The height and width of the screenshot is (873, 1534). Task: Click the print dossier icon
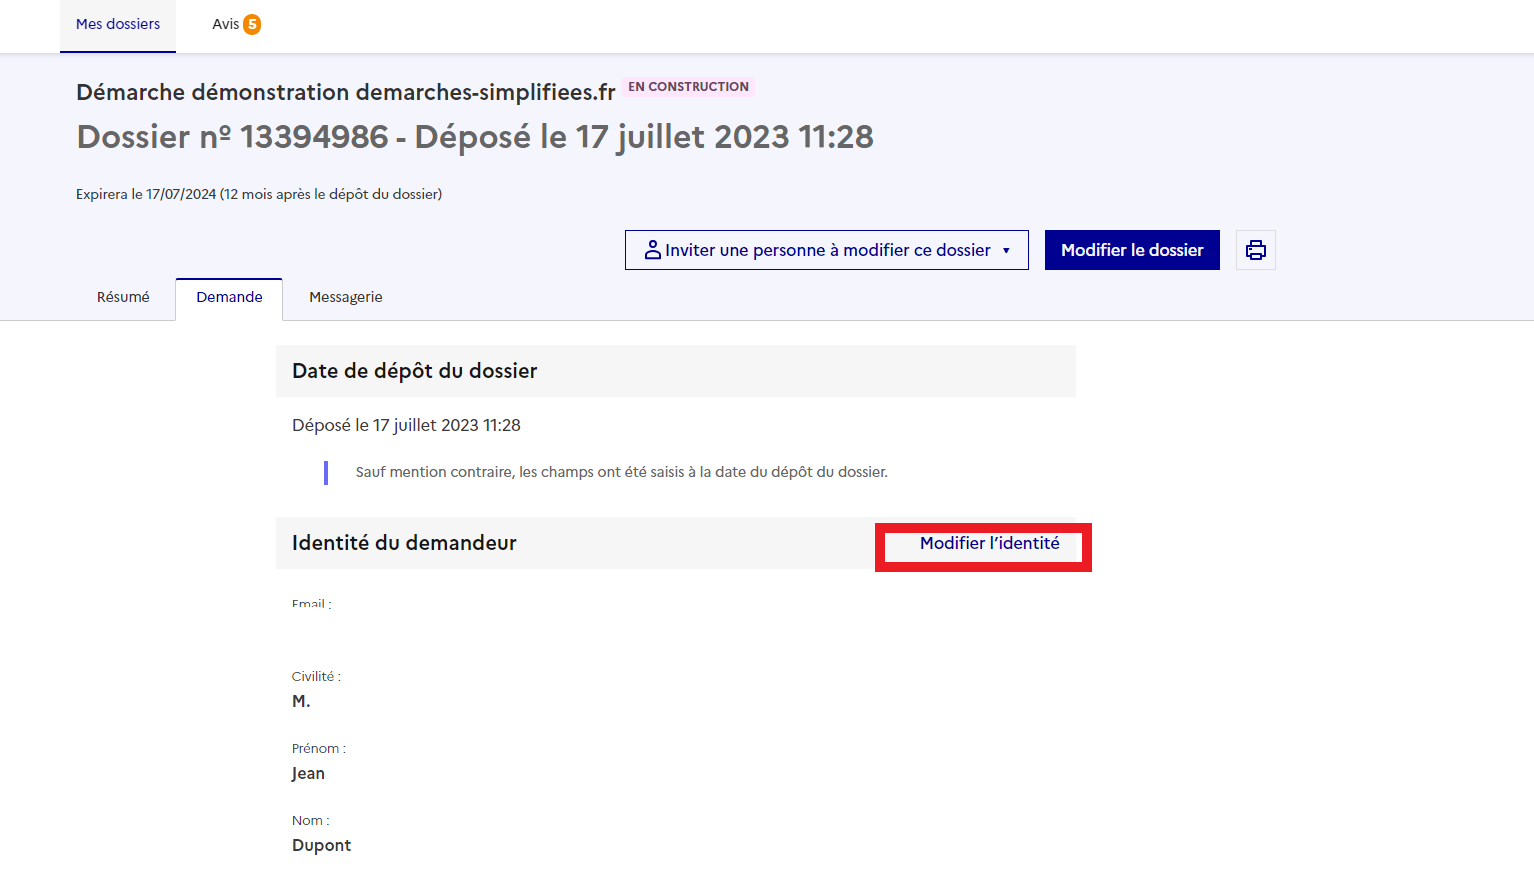(x=1255, y=249)
